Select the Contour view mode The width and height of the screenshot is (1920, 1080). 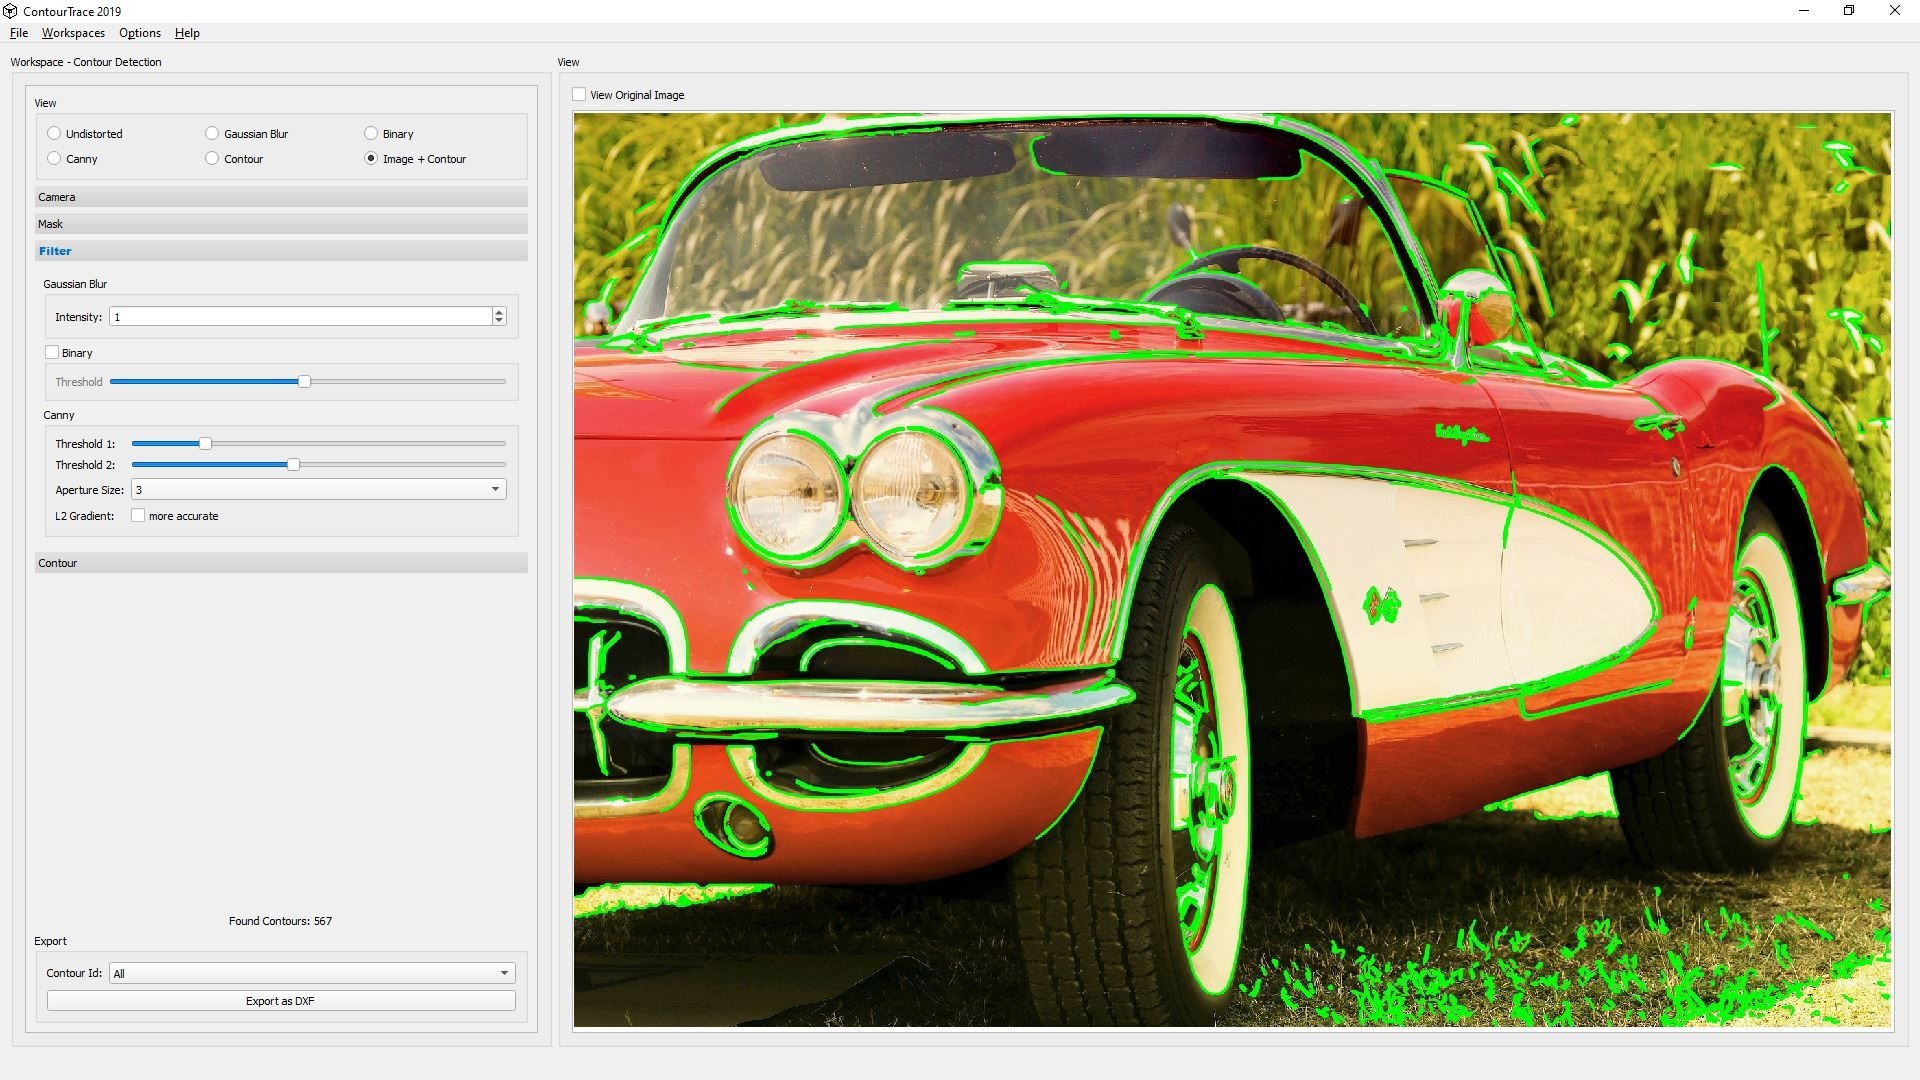(212, 158)
